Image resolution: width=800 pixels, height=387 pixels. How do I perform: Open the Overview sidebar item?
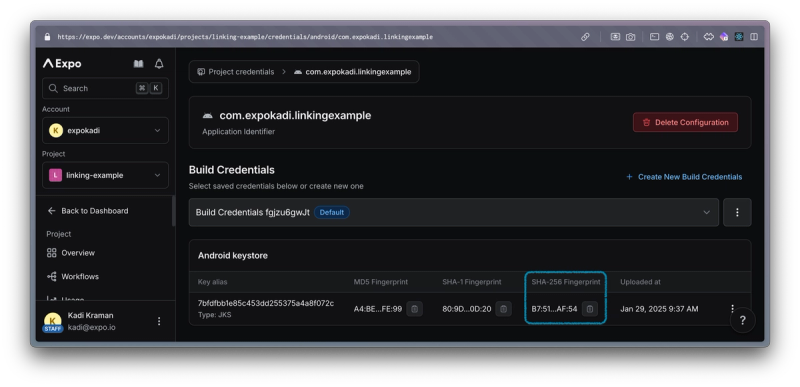tap(71, 253)
